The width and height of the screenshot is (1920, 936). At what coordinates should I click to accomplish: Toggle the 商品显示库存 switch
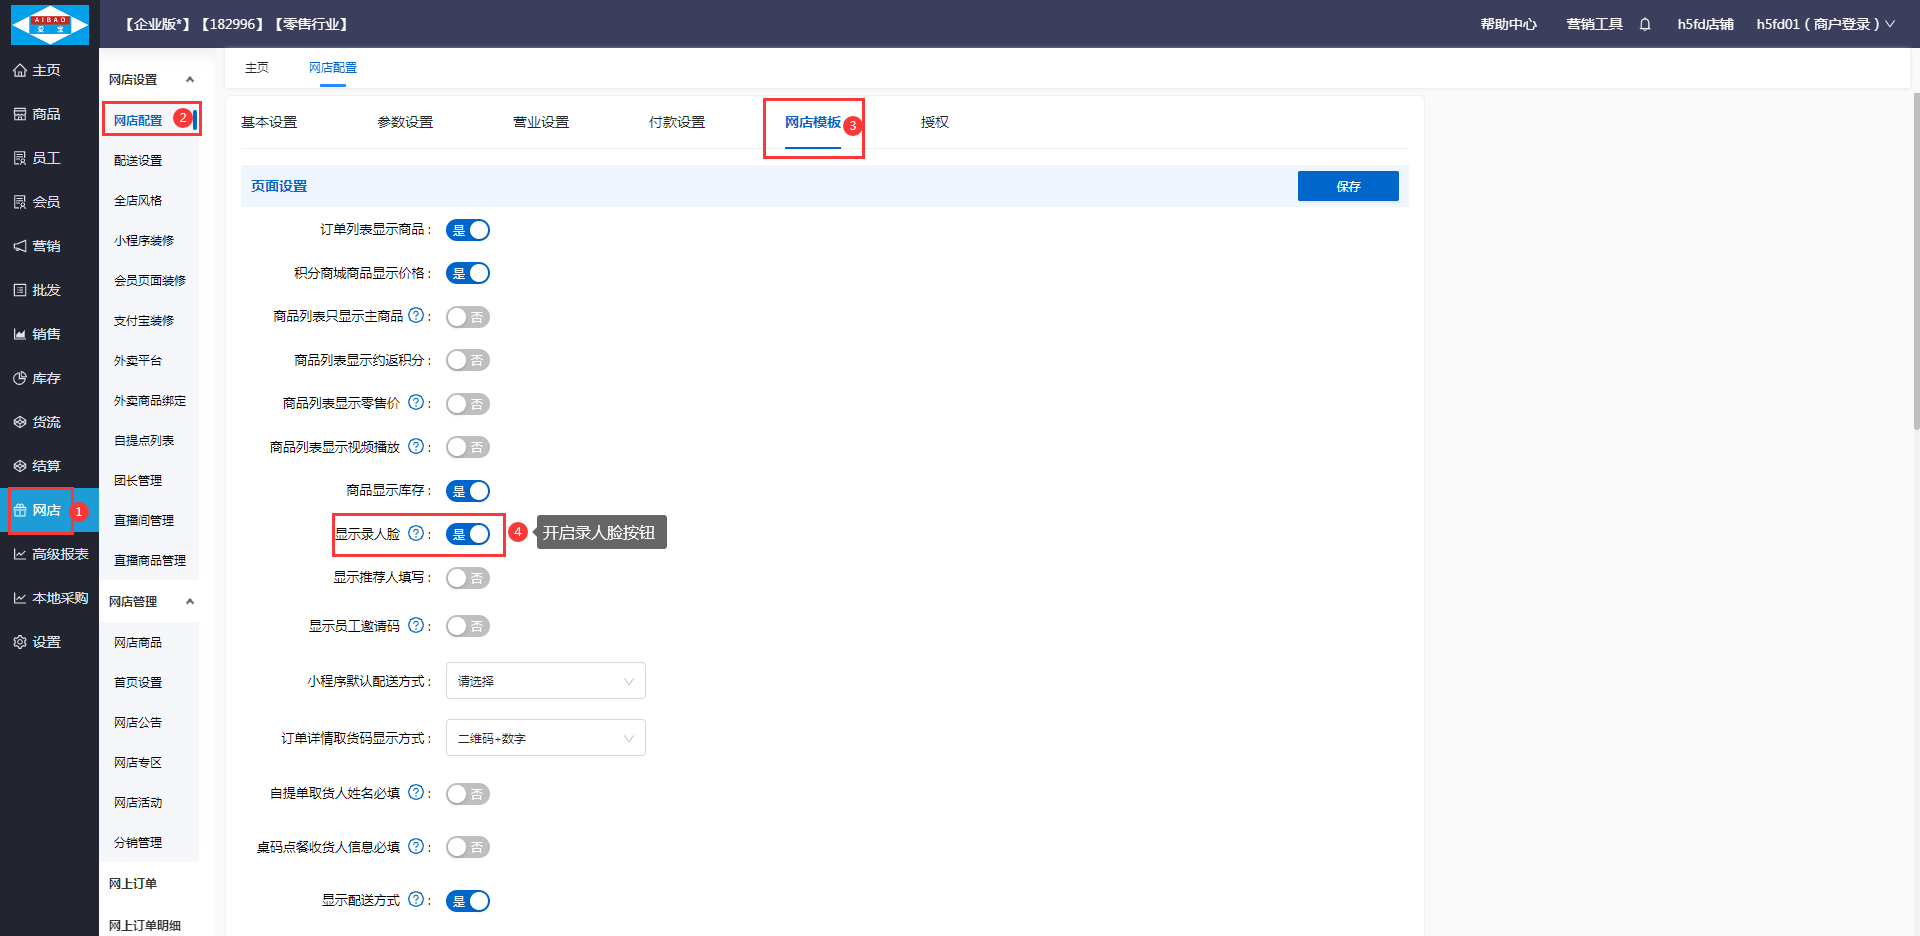468,491
